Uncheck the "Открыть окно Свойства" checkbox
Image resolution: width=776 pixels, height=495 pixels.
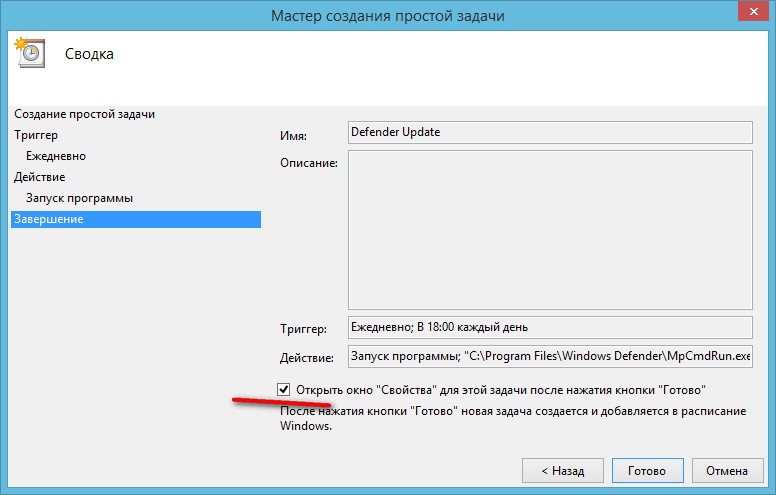pos(285,389)
